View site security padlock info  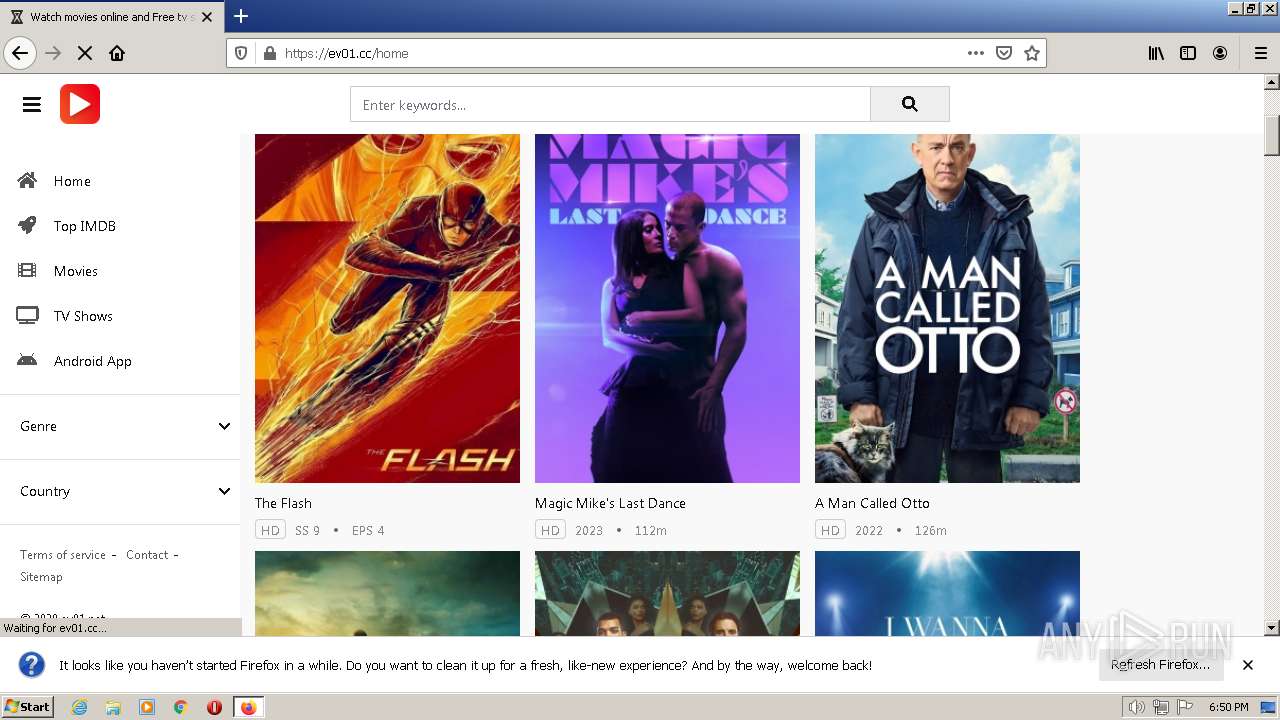(269, 53)
